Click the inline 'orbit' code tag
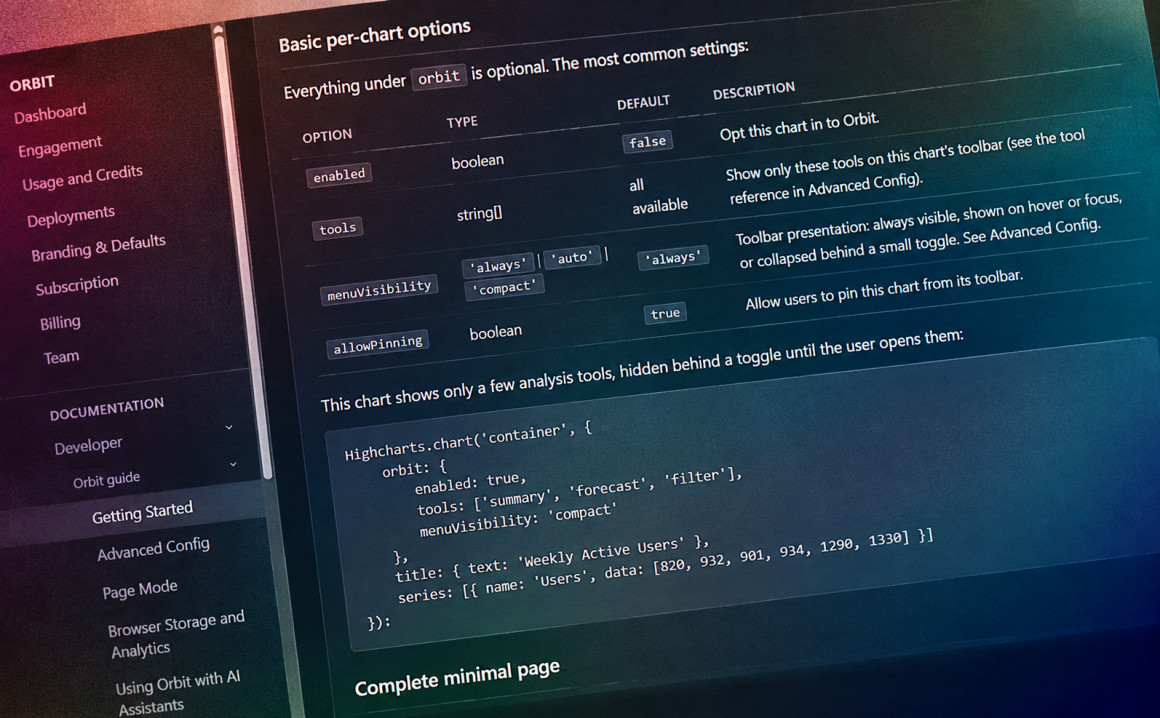 (439, 77)
